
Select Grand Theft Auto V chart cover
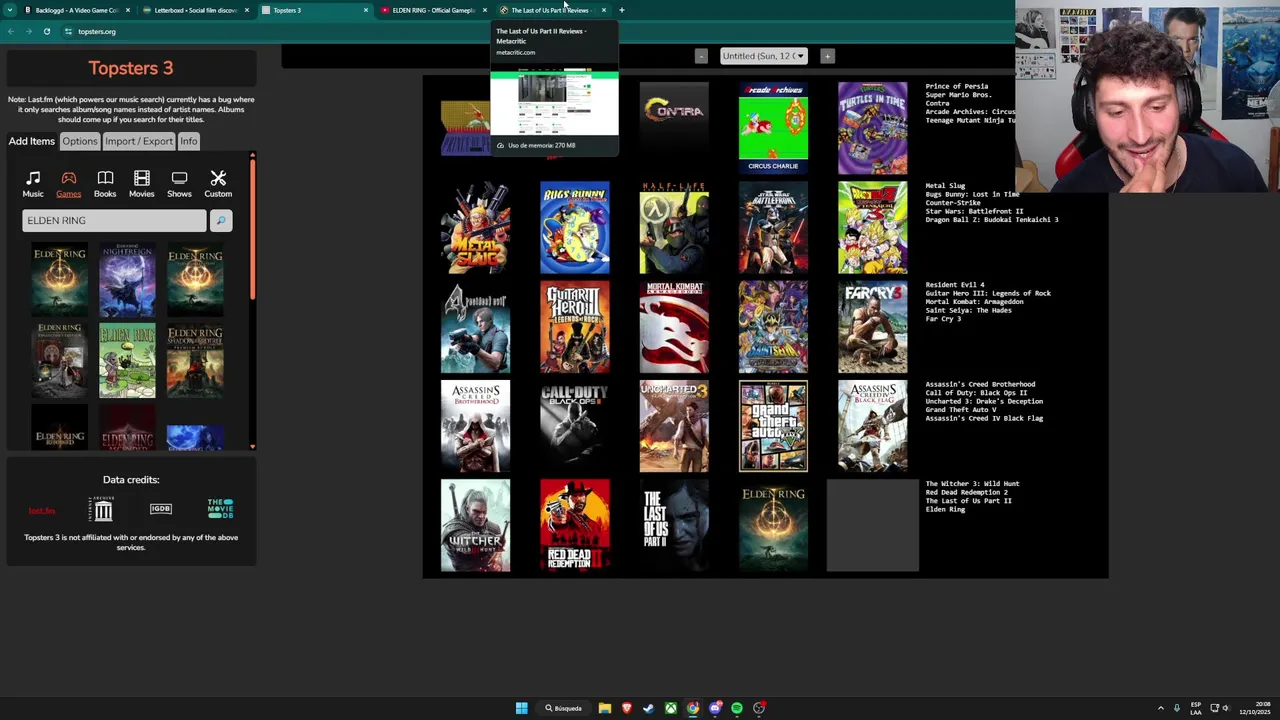773,426
